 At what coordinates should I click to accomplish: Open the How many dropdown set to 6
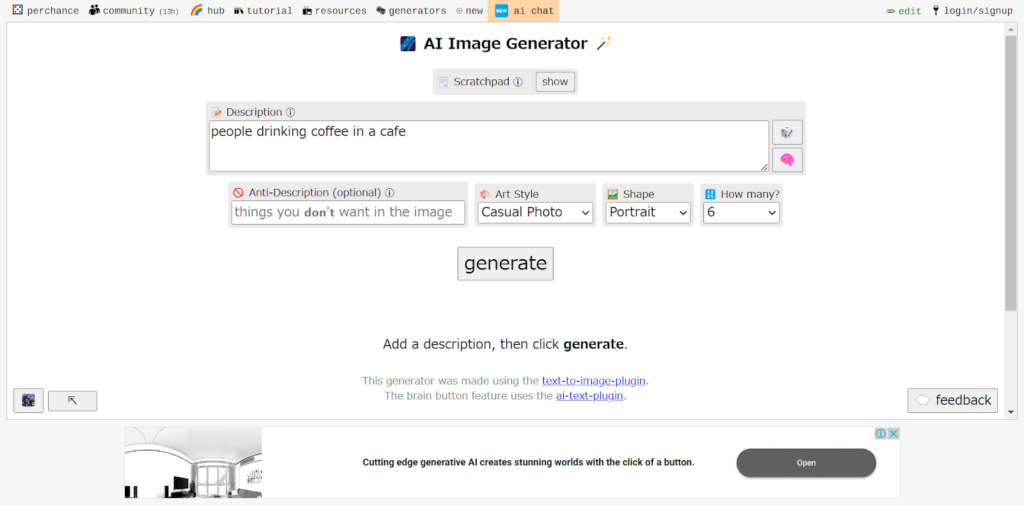coord(741,212)
